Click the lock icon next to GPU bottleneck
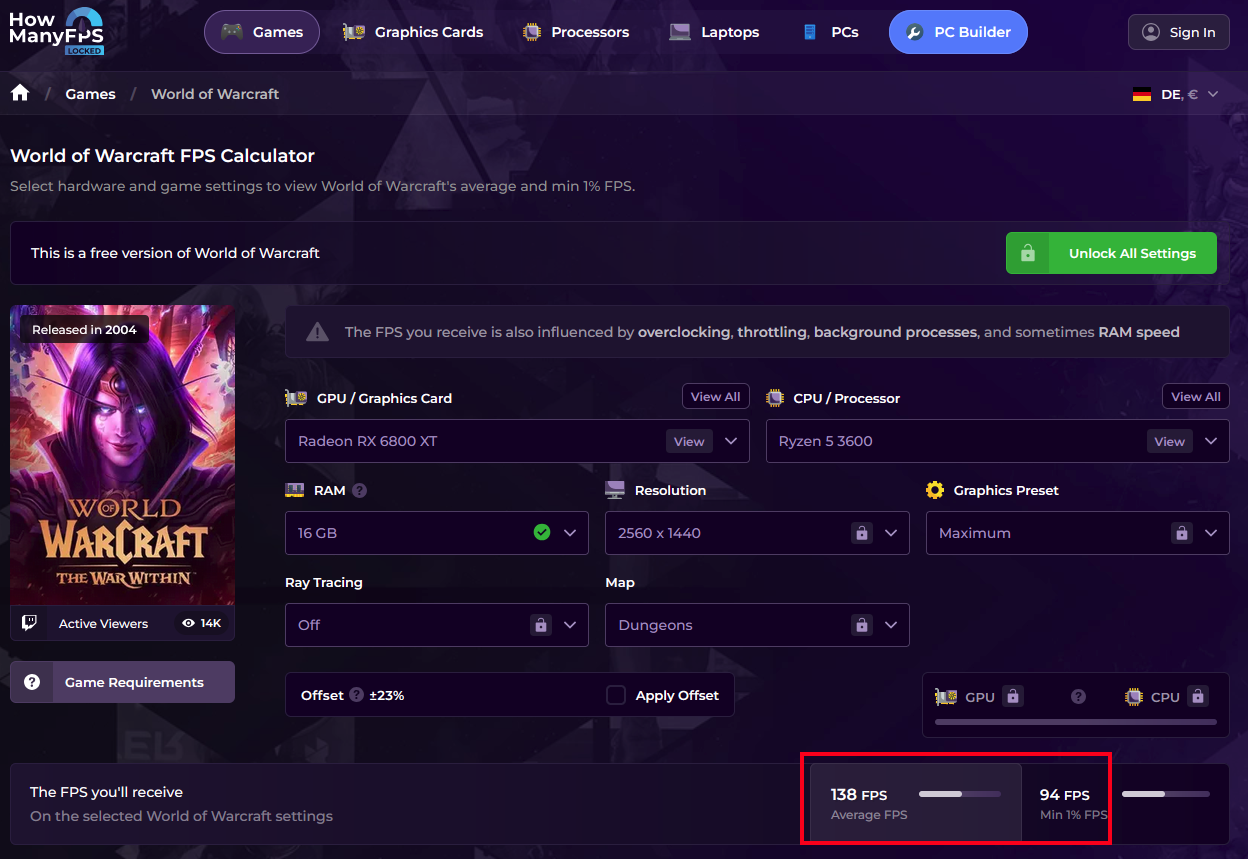This screenshot has width=1248, height=859. [1012, 696]
